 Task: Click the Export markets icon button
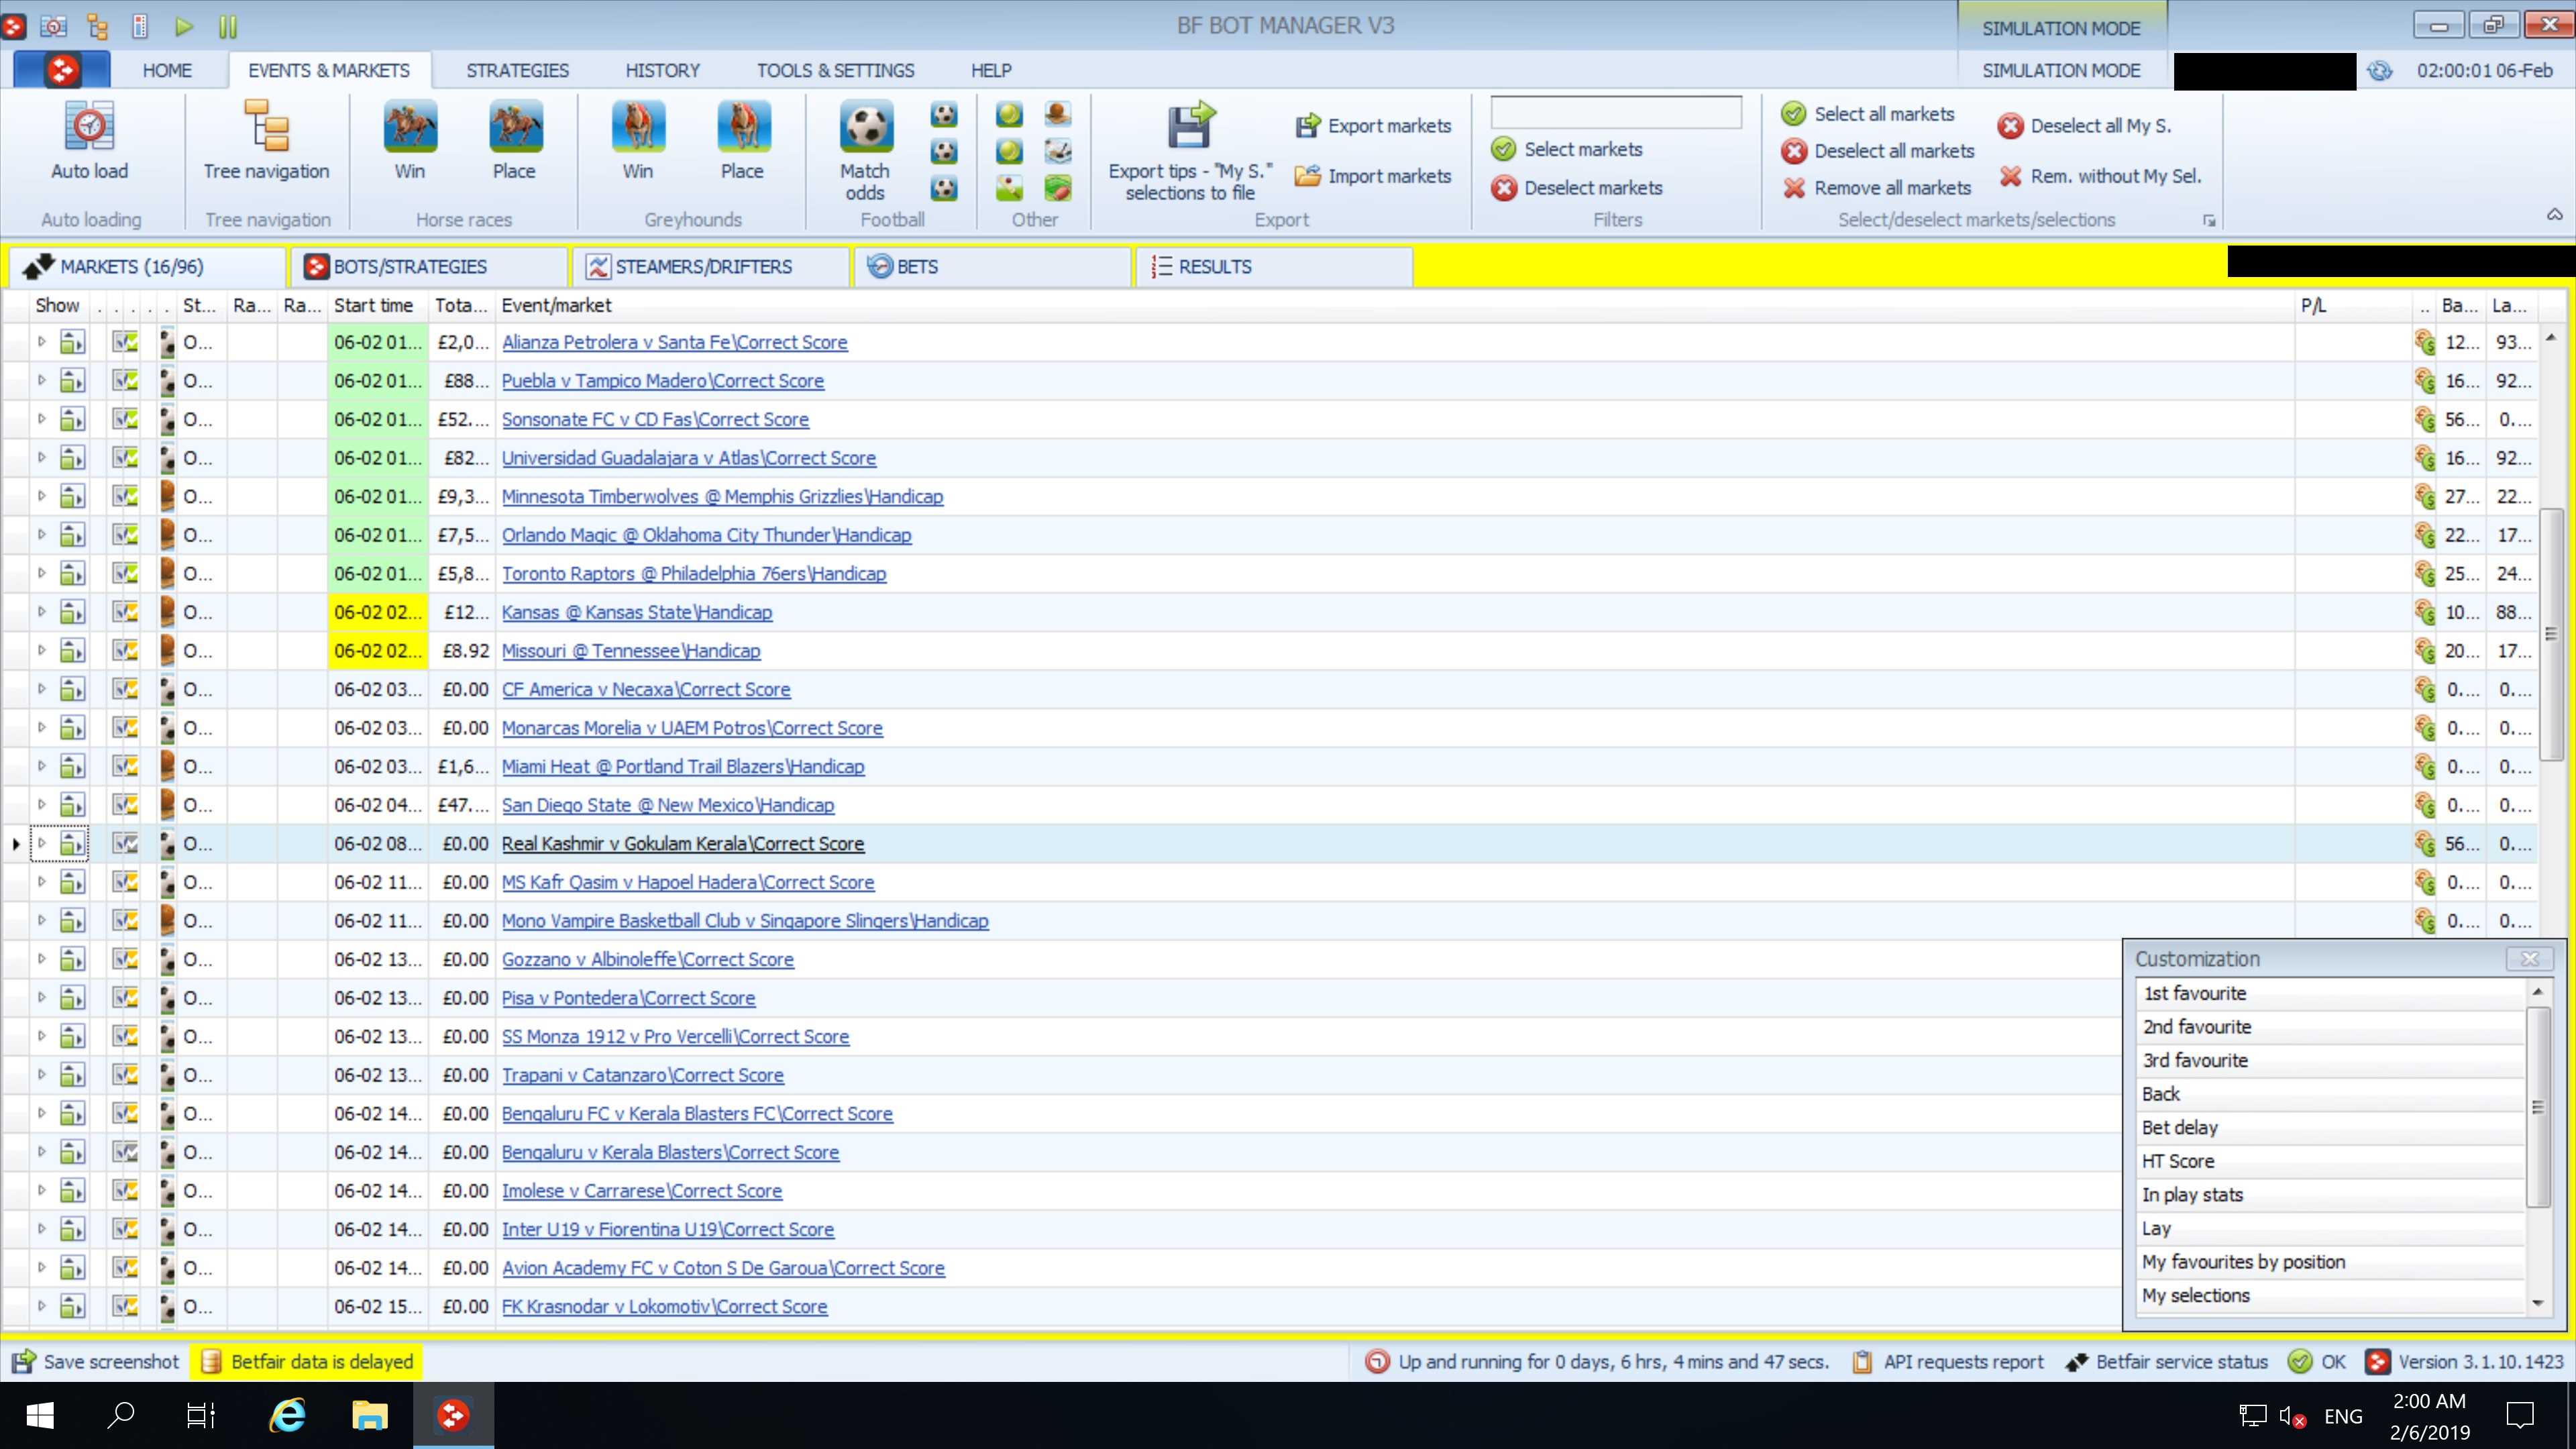coord(1308,126)
